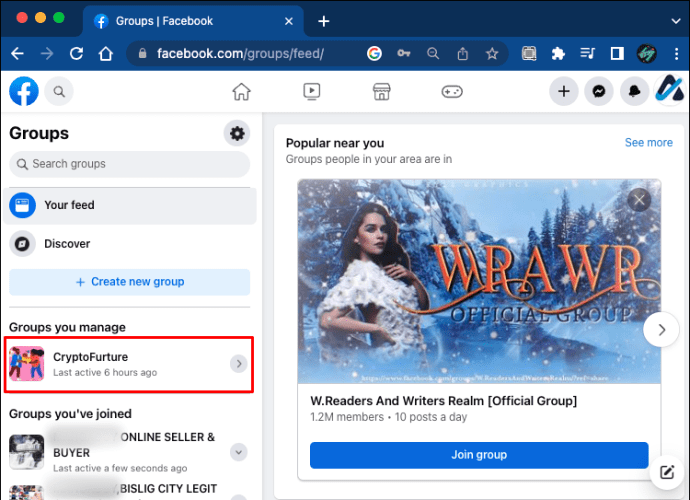Go to Marketplace storefront icon
The image size is (690, 500).
pyautogui.click(x=381, y=92)
